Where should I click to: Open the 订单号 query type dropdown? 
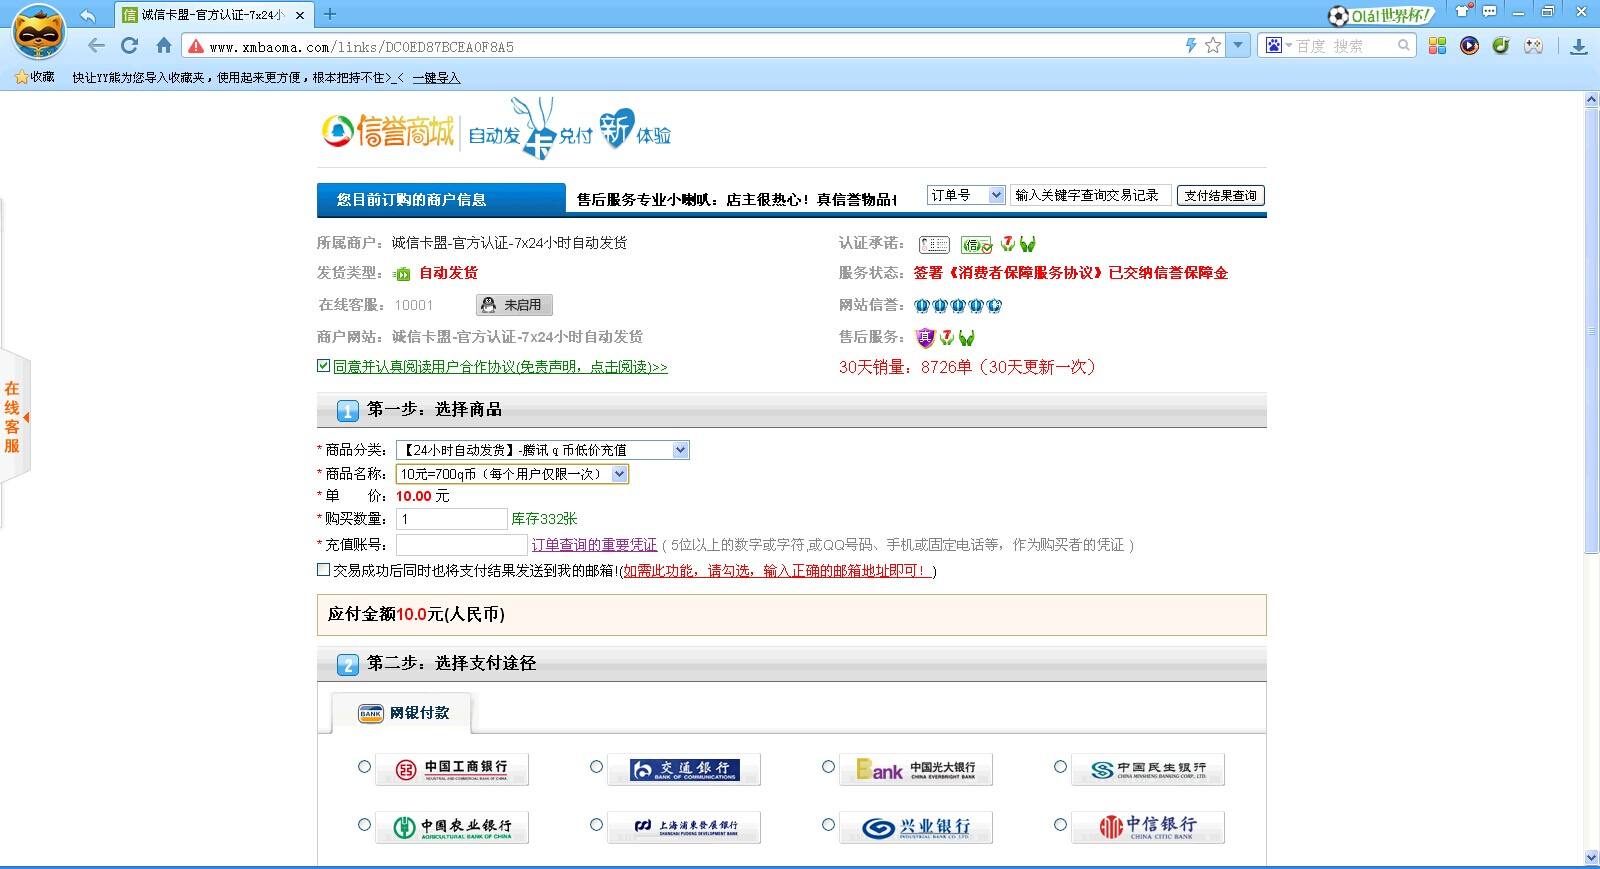coord(966,196)
